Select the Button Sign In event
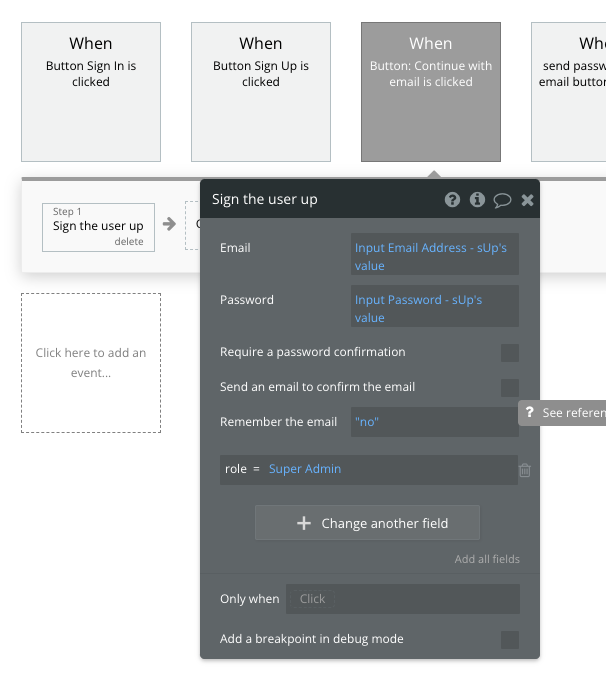The width and height of the screenshot is (606, 675). click(x=91, y=92)
